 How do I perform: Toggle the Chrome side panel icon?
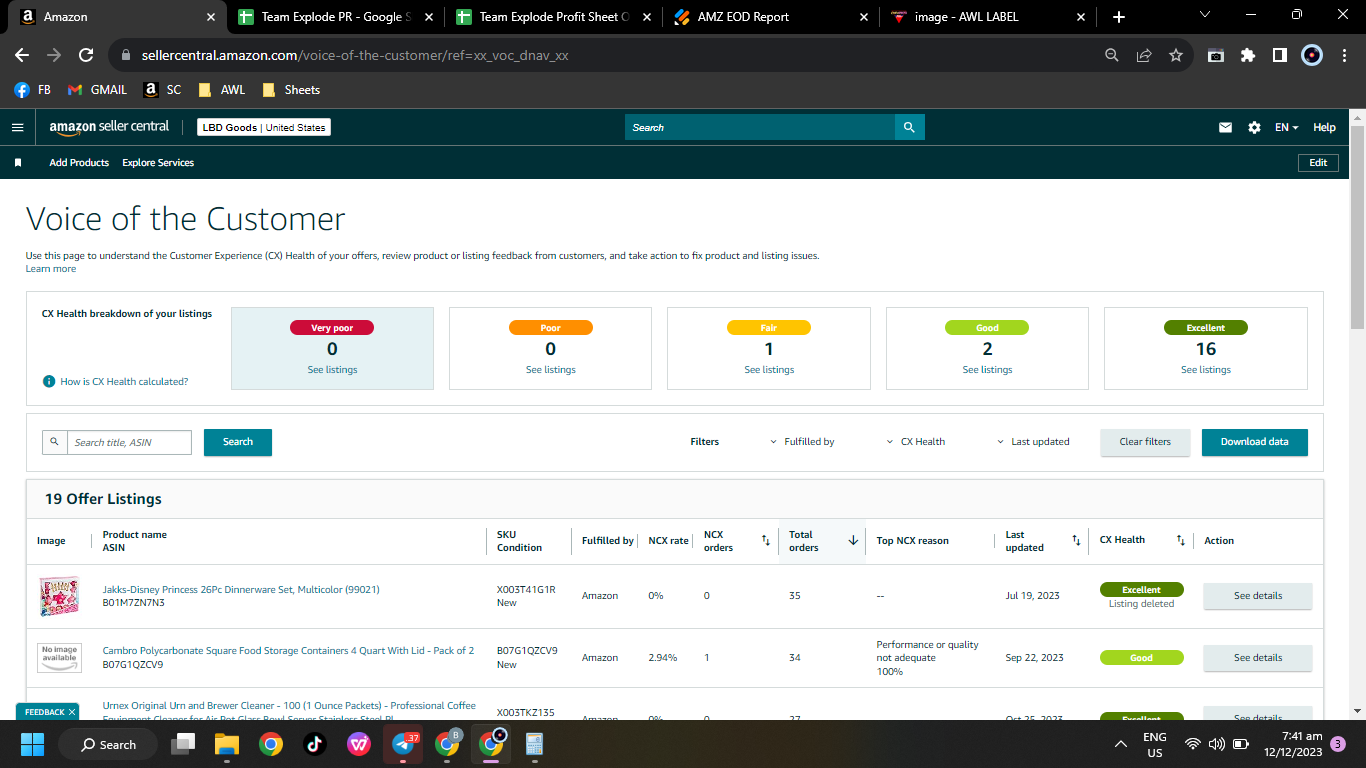pyautogui.click(x=1280, y=56)
